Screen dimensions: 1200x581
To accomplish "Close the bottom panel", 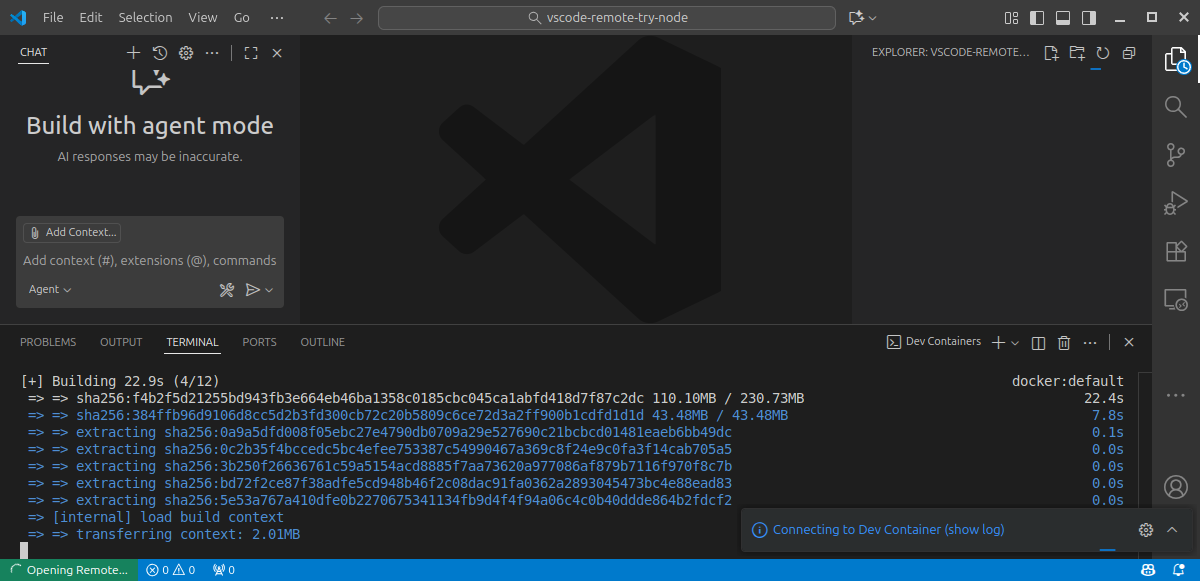I will click(1129, 343).
